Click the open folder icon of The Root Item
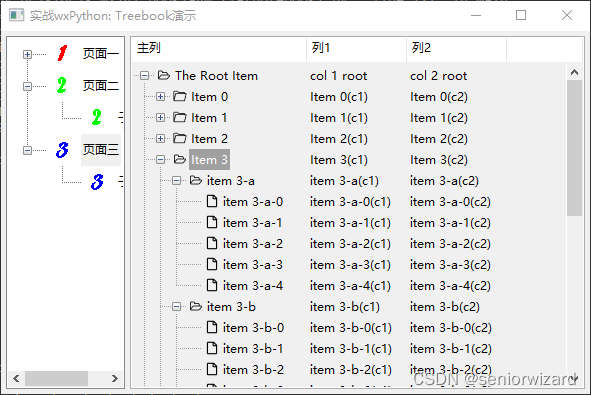Screen dimensions: 591x395 164,75
